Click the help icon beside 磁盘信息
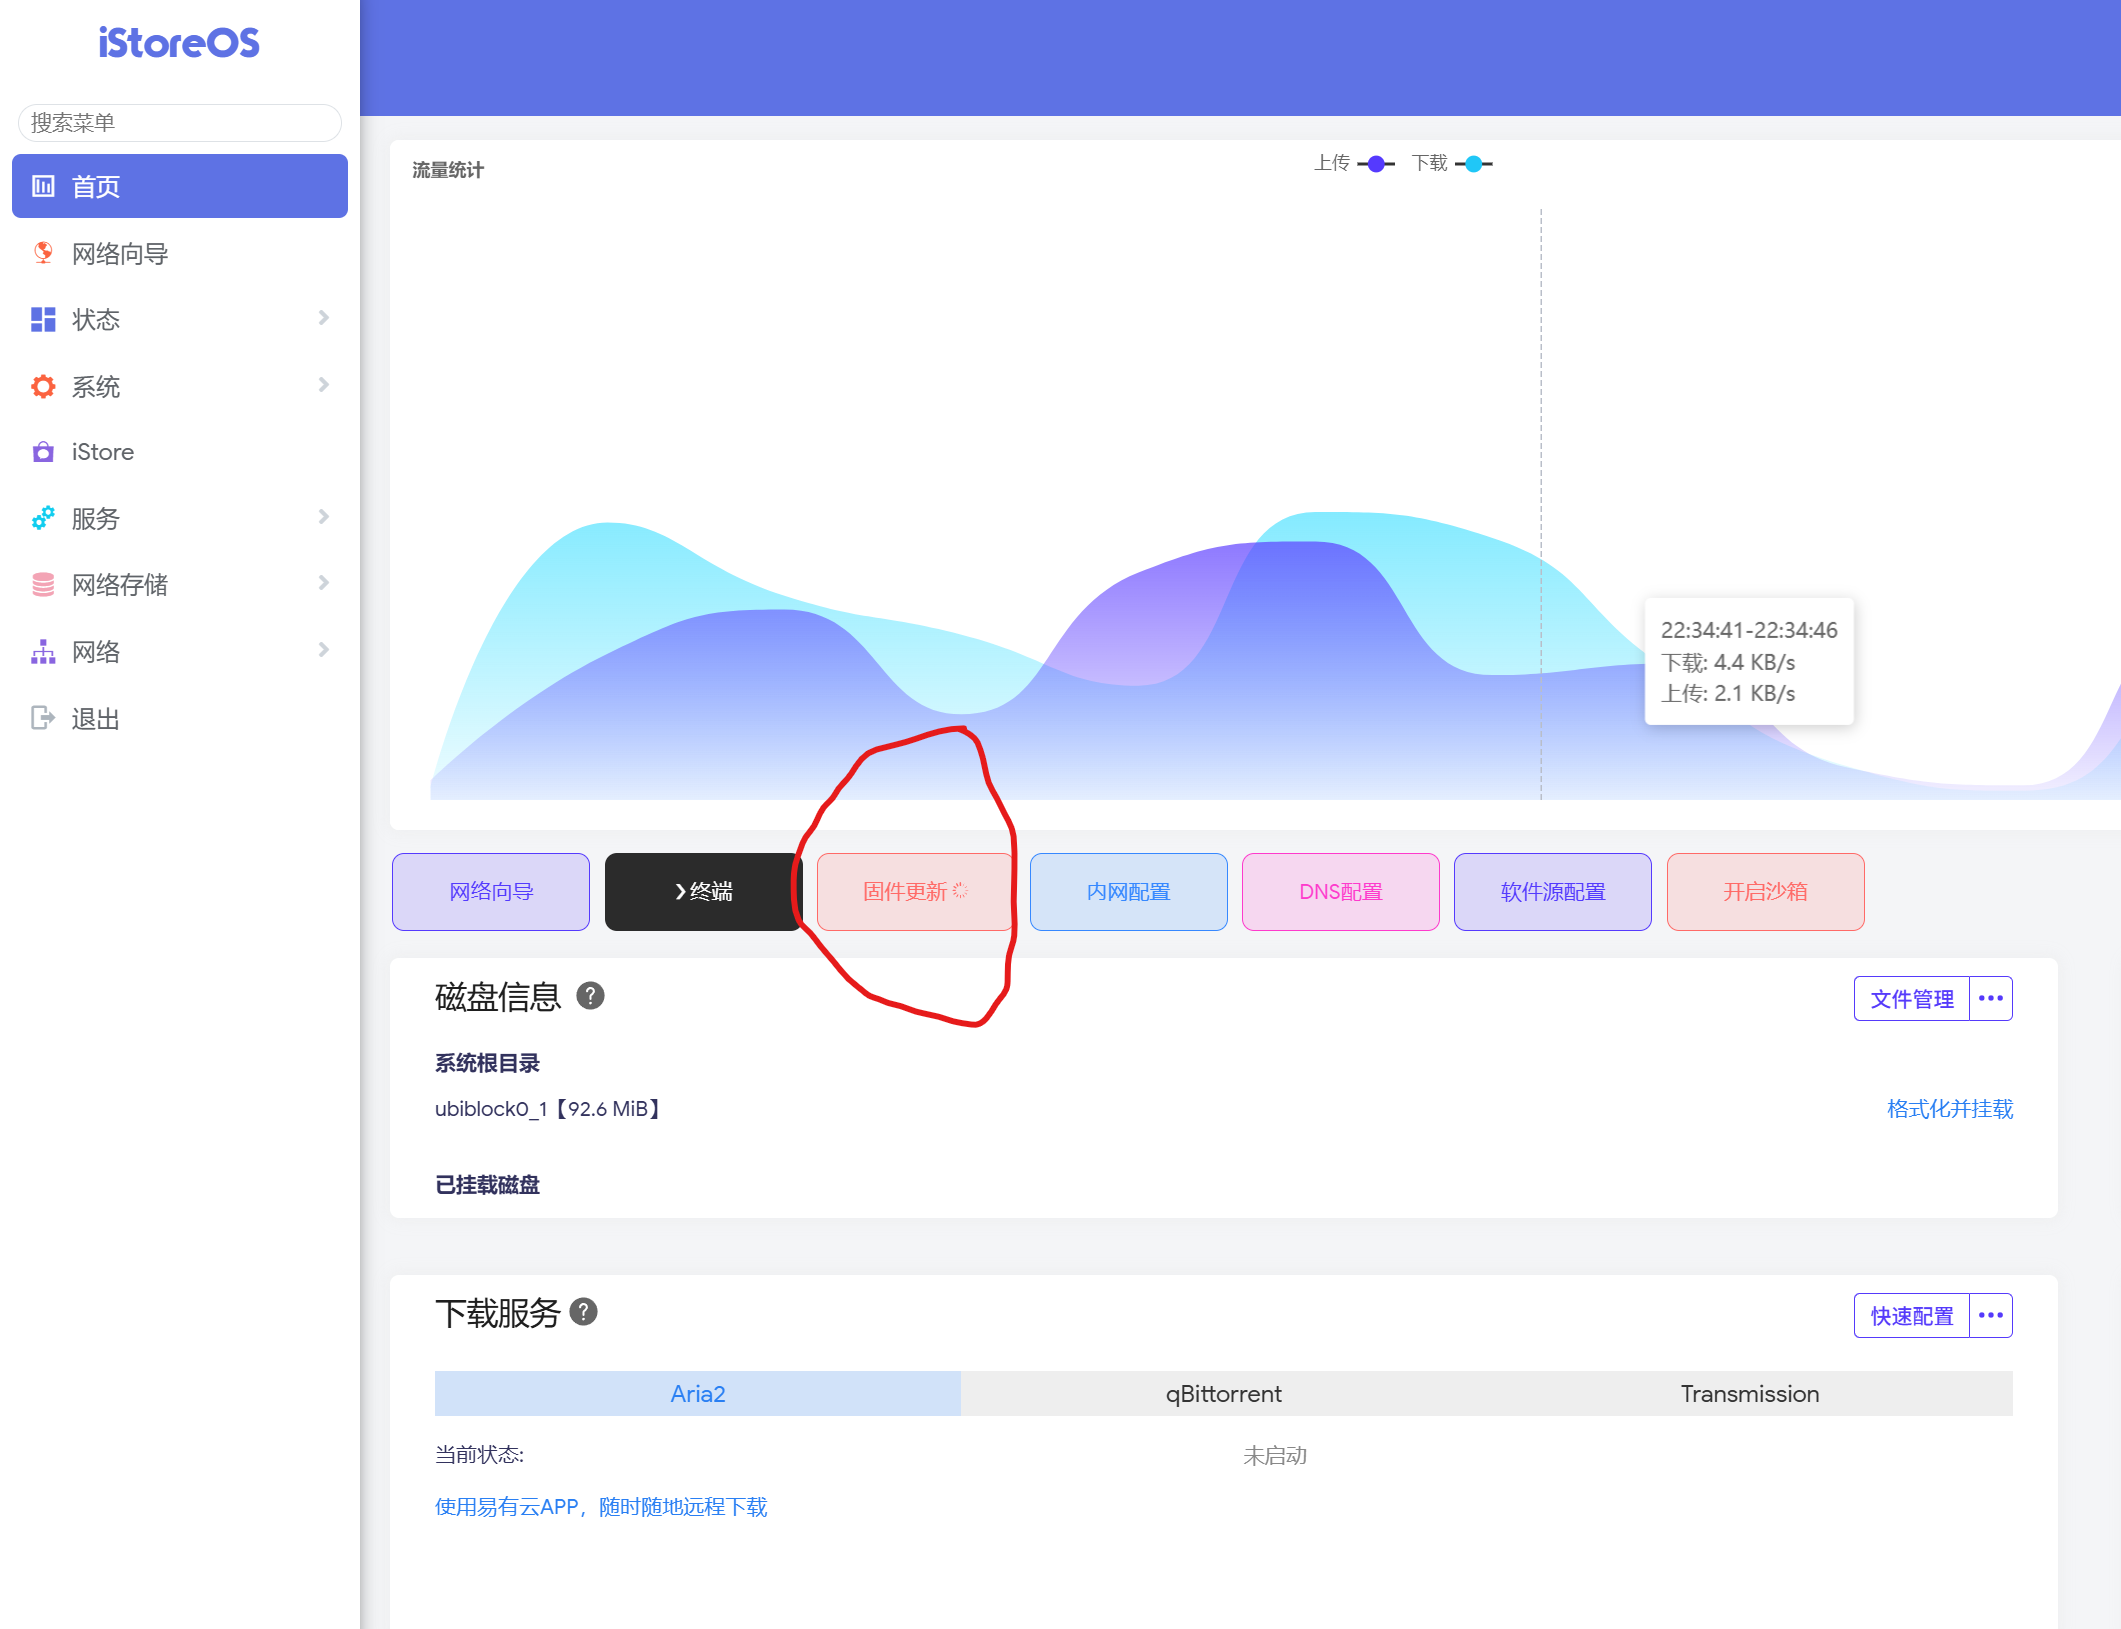 (x=590, y=996)
